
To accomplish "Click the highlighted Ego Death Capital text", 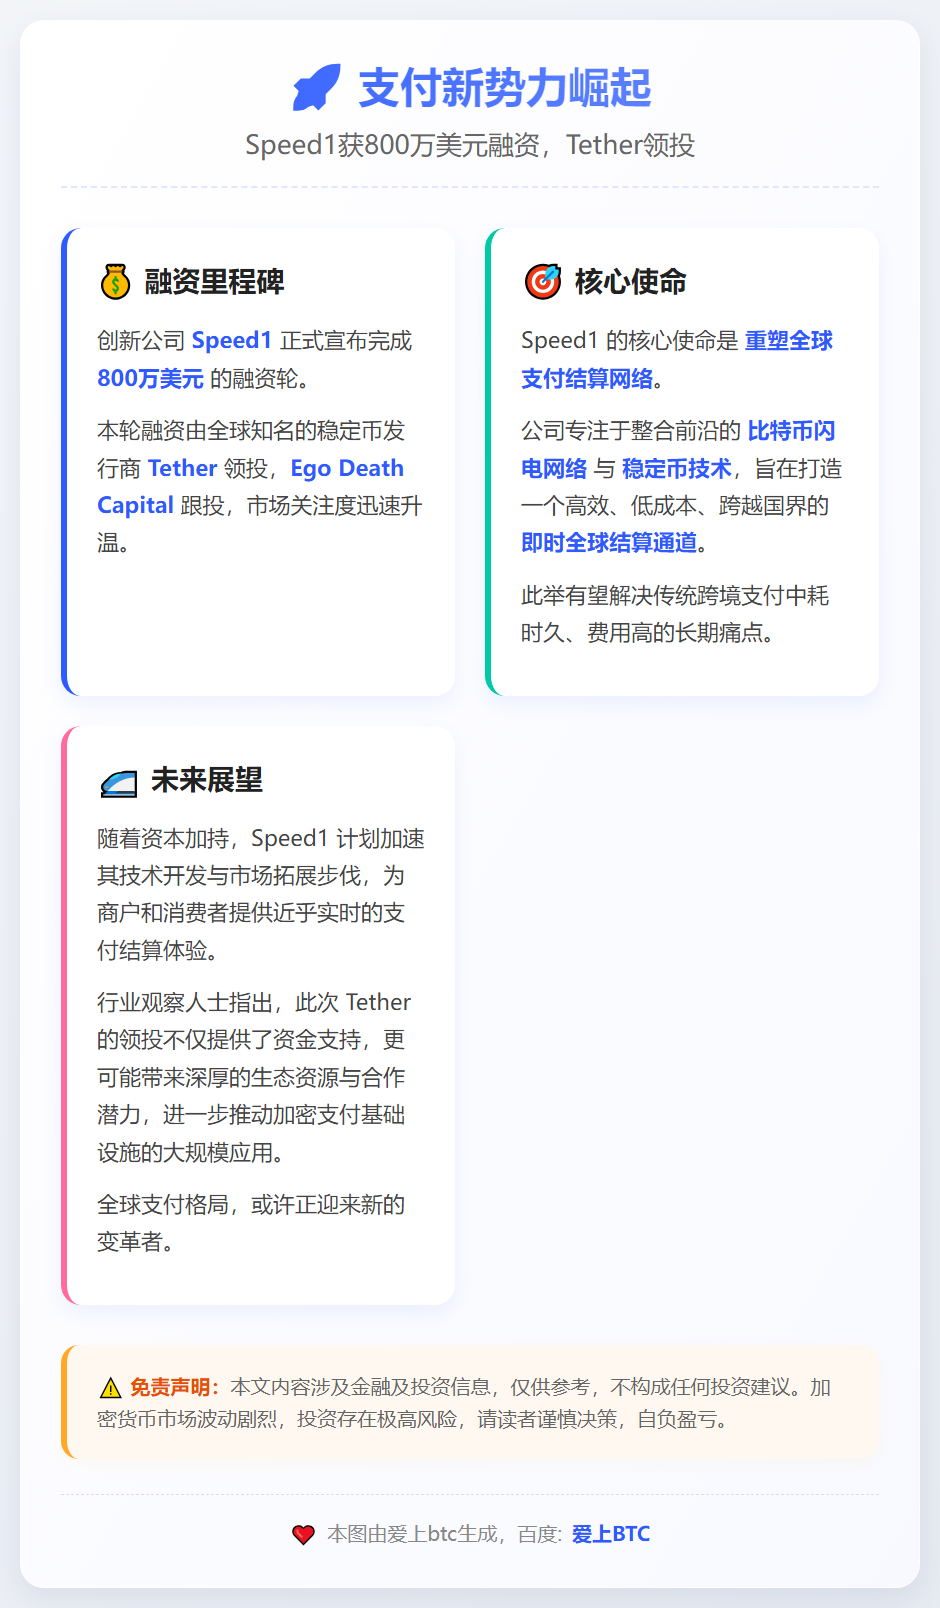I will click(250, 487).
